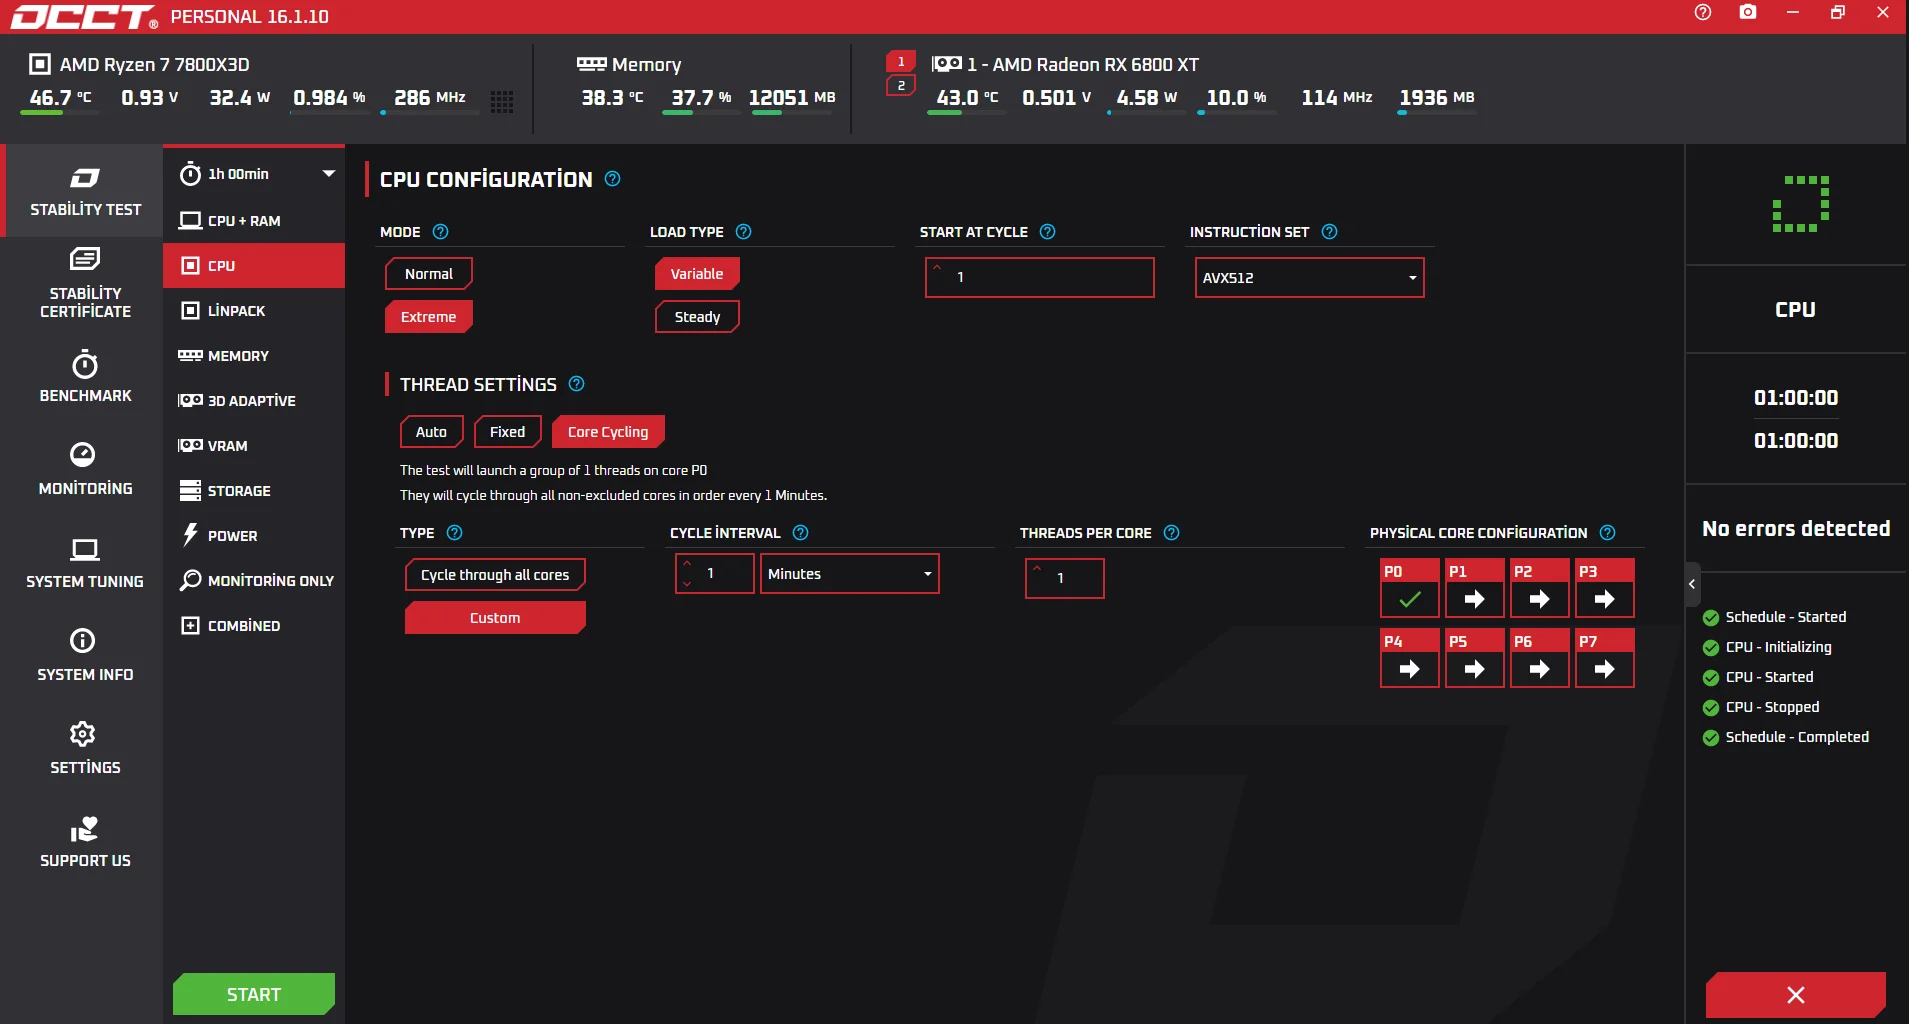Click help icon beside Threads Per Core
This screenshot has height=1024, width=1909.
[x=1171, y=533]
